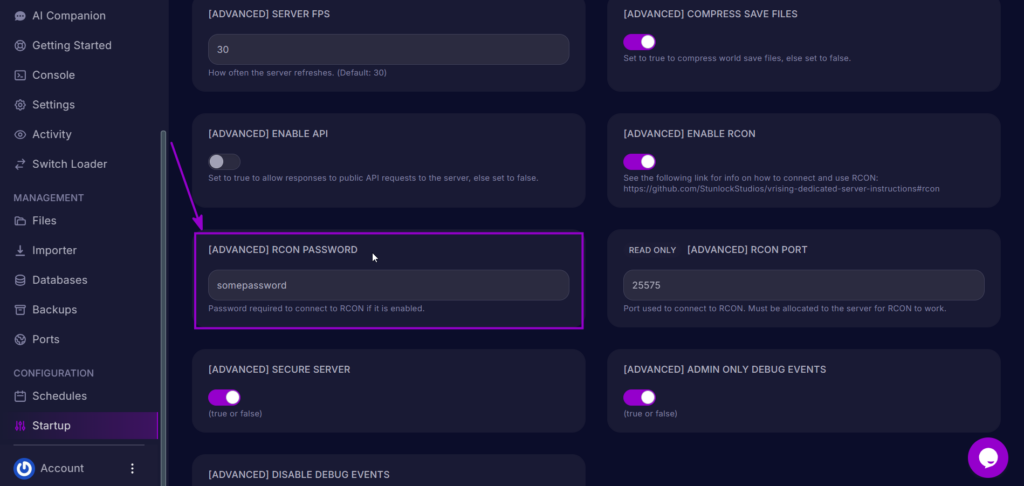The width and height of the screenshot is (1024, 486).
Task: Click the 'MANAGEMENT' section label
Action: coord(49,198)
